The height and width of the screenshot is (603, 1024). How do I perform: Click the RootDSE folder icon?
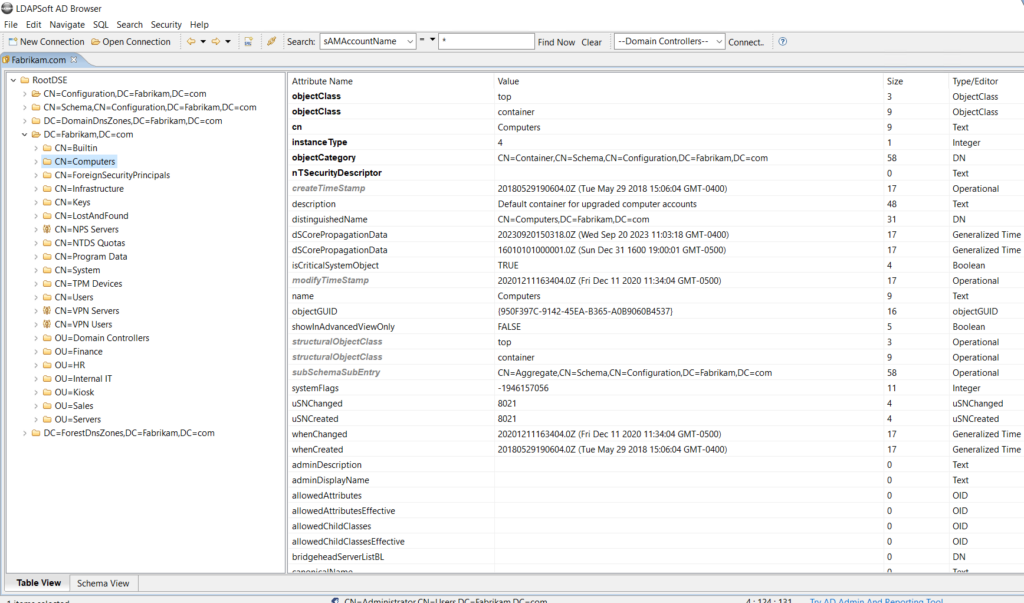pos(25,80)
